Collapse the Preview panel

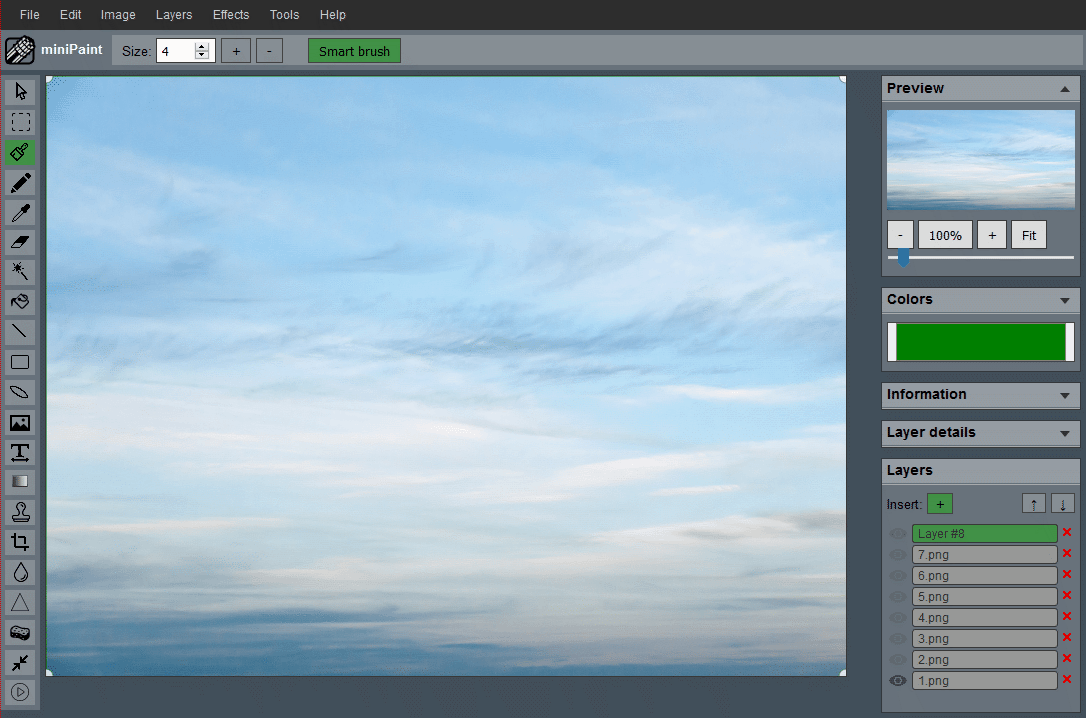point(1063,88)
